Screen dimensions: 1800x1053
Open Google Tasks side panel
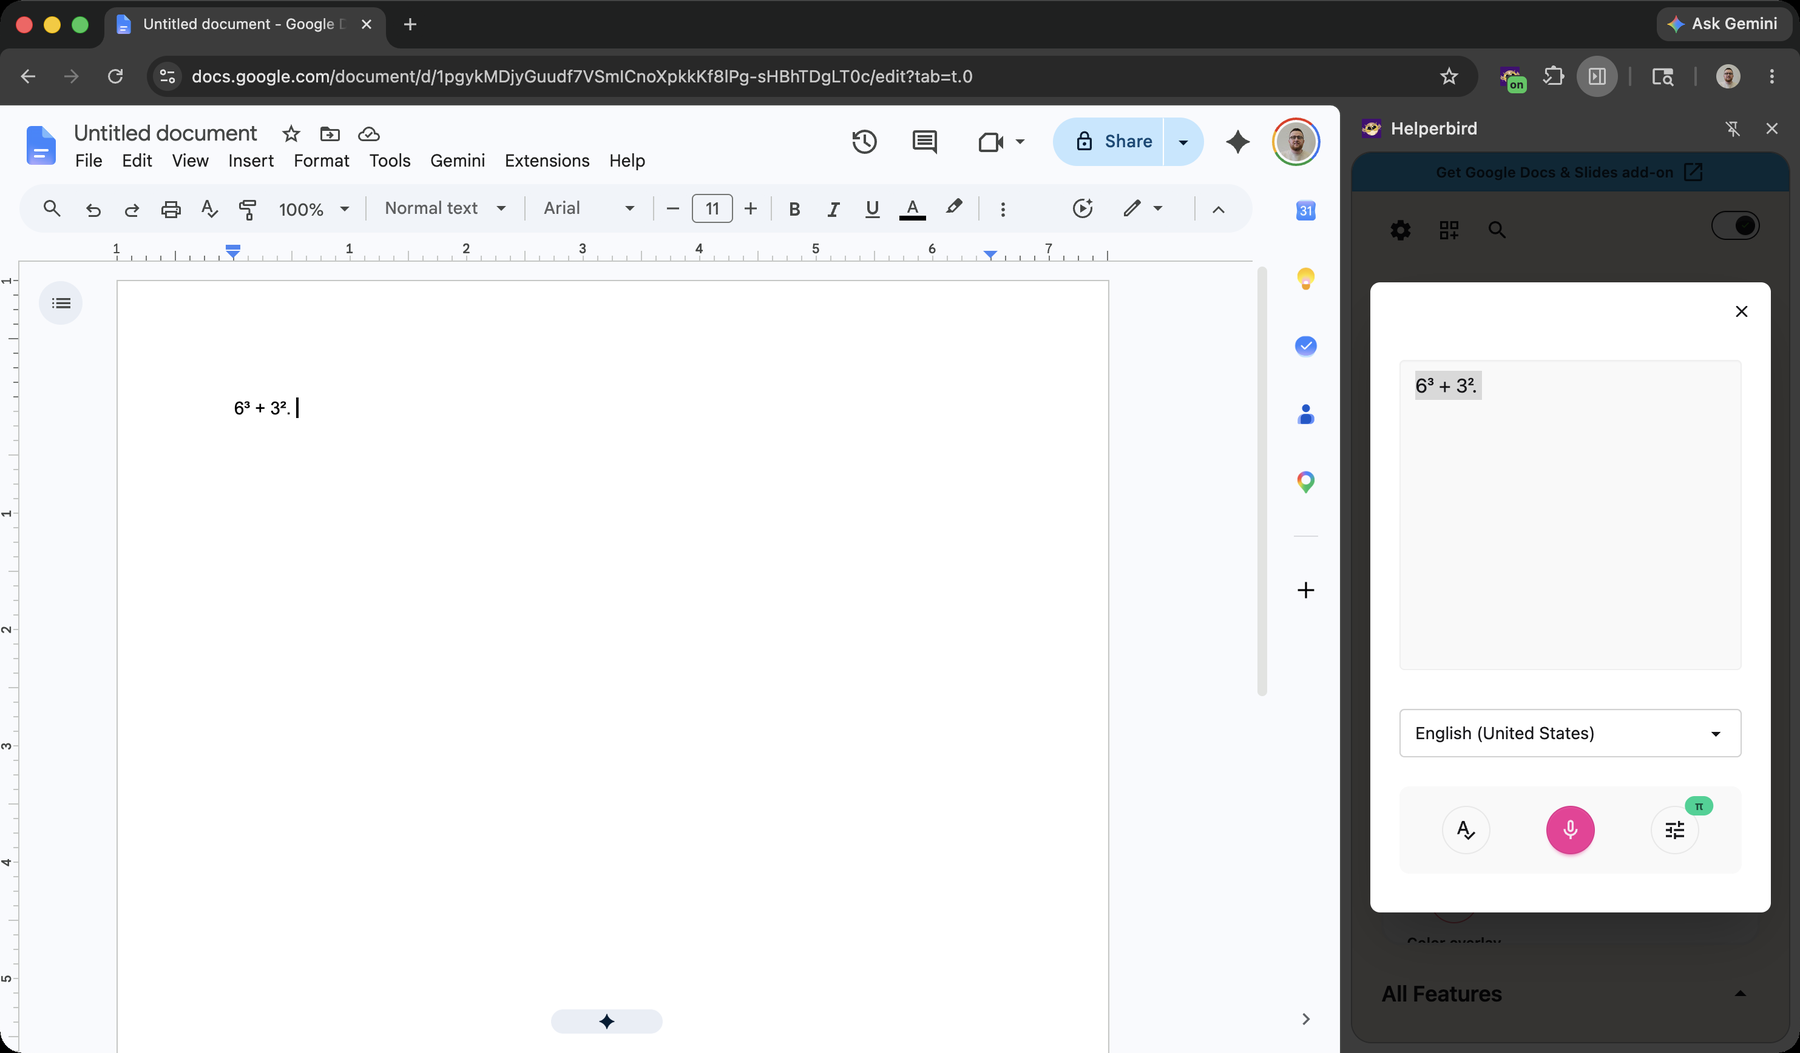pyautogui.click(x=1305, y=346)
